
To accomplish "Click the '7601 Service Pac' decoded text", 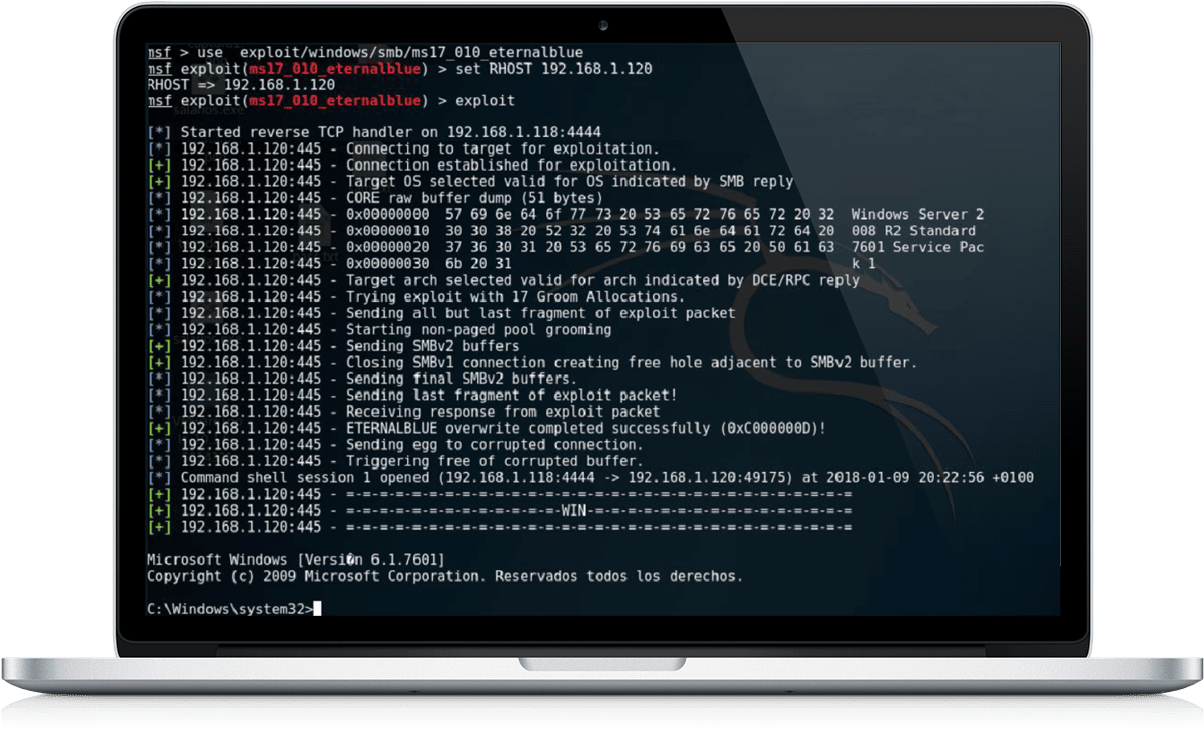I will (x=918, y=247).
